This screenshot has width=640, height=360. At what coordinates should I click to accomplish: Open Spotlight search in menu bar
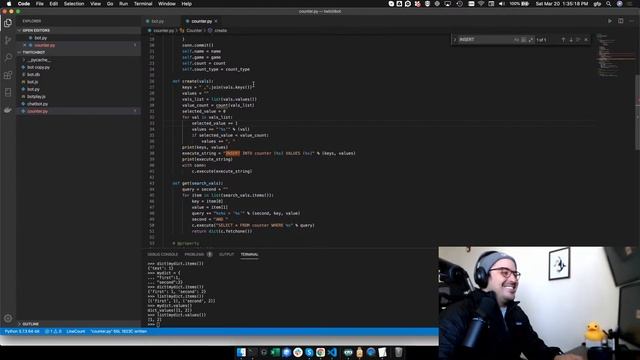(x=609, y=4)
